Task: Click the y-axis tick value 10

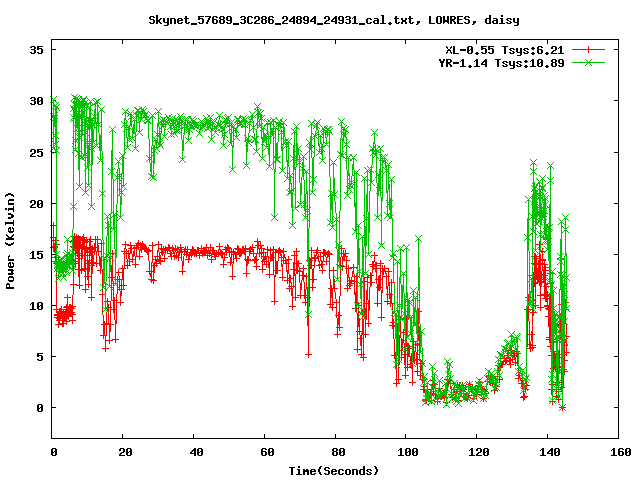Action: click(36, 306)
